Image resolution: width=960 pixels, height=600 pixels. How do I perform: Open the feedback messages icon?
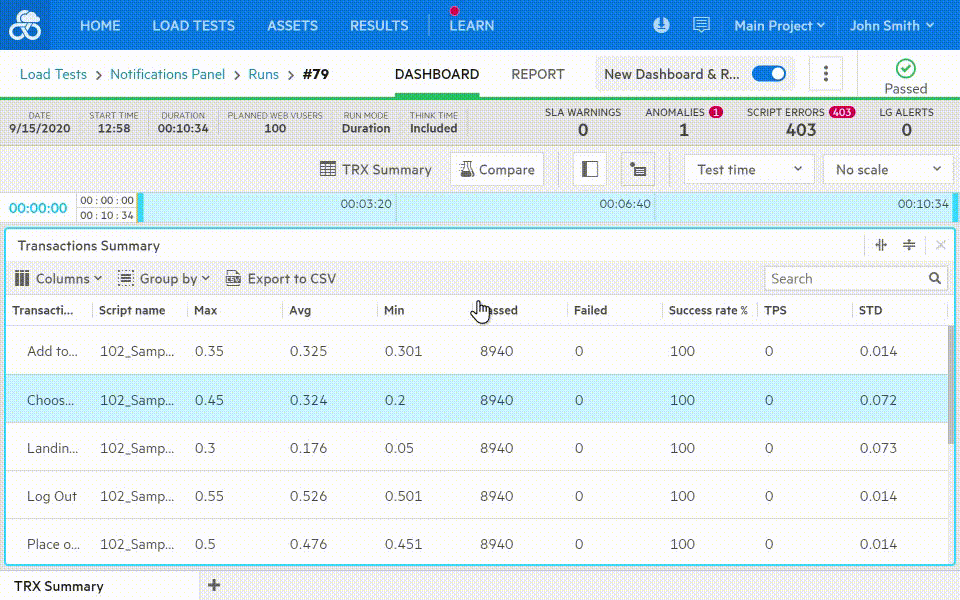(701, 26)
